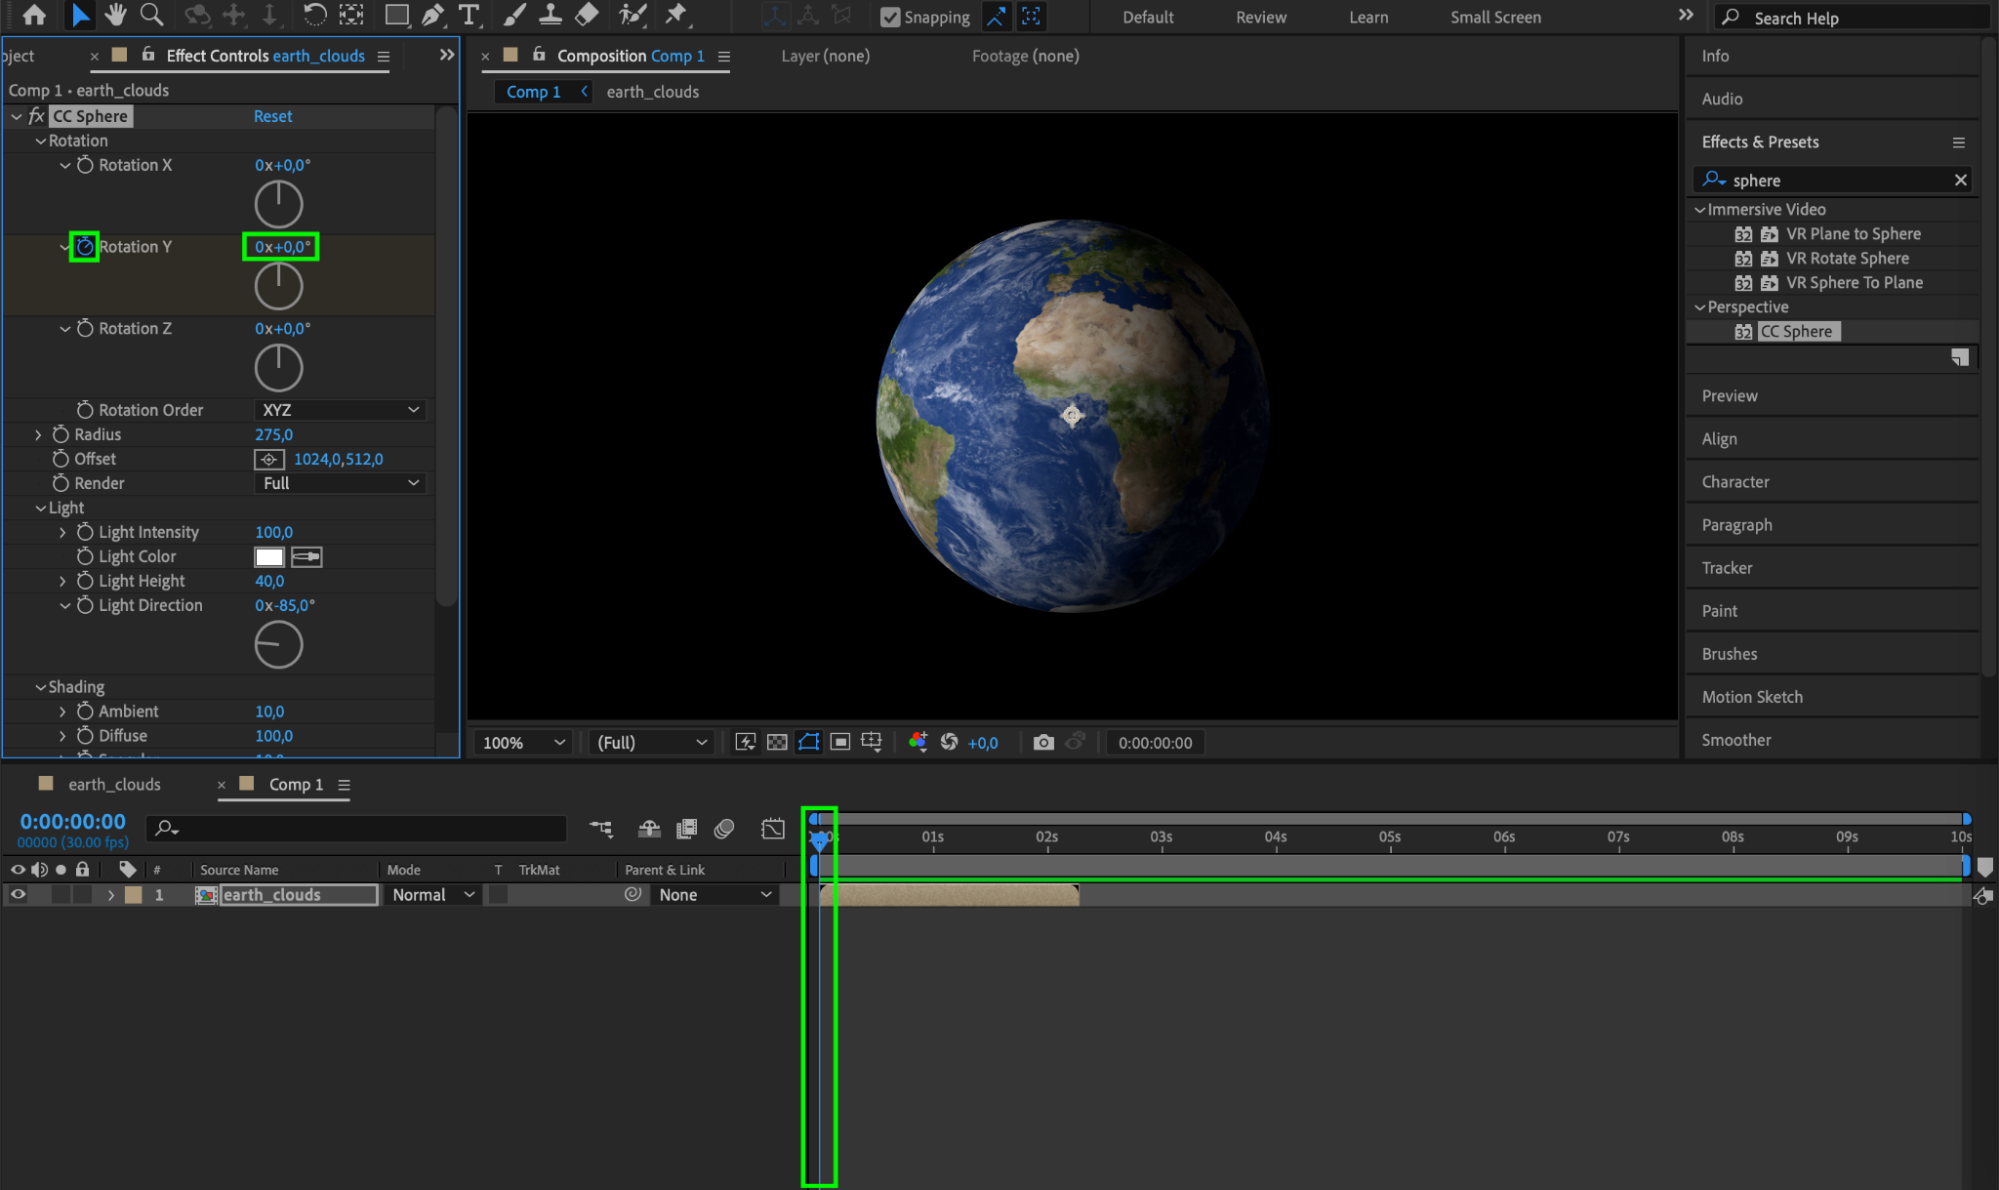
Task: Click Rotation Y stopwatch icon
Action: [x=85, y=247]
